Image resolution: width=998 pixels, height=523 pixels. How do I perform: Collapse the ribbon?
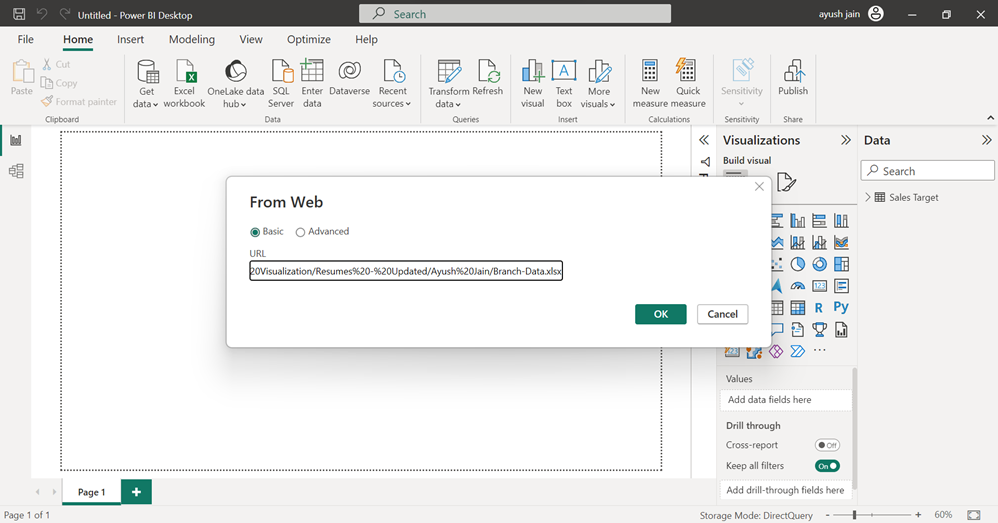[x=990, y=118]
